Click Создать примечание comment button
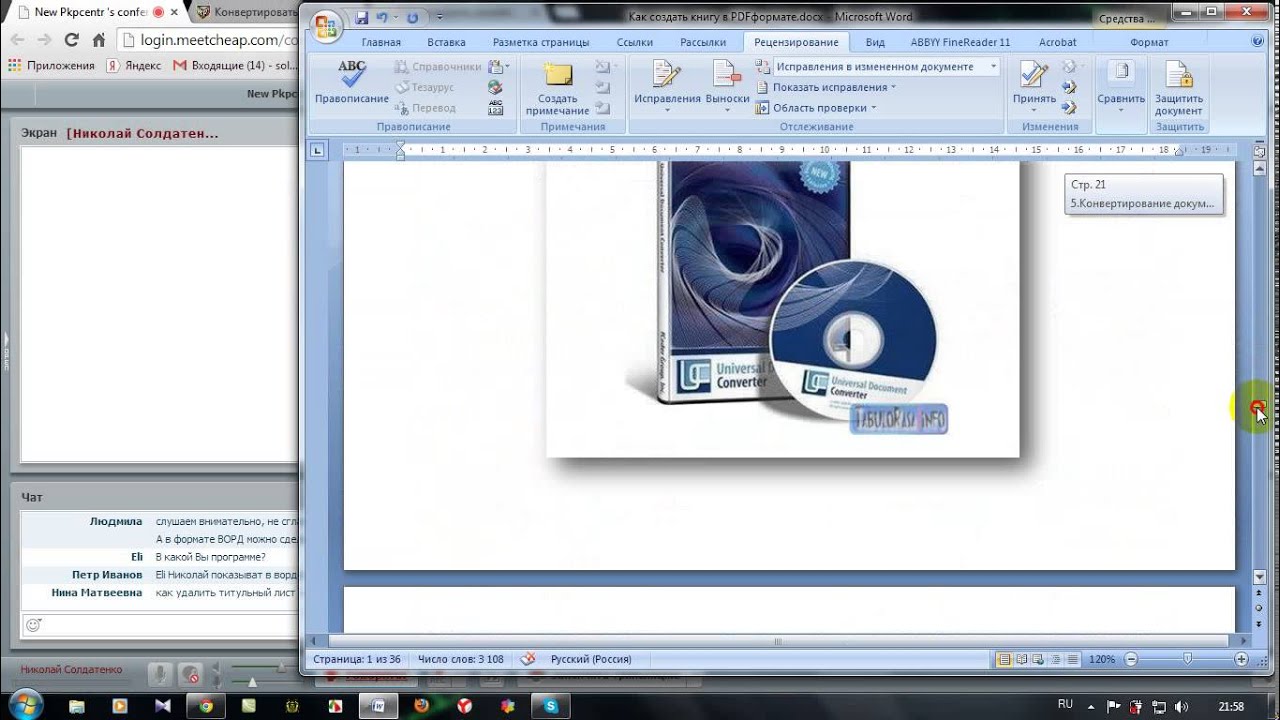The height and width of the screenshot is (720, 1280). pos(557,88)
